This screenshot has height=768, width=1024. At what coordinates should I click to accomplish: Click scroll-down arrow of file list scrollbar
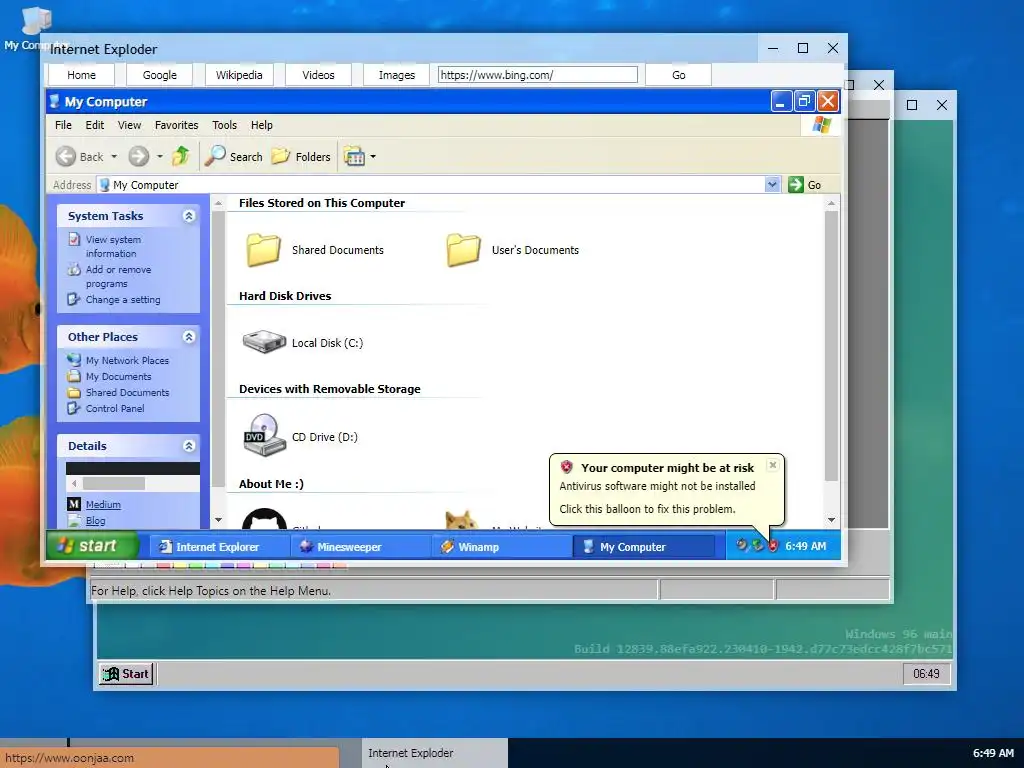pyautogui.click(x=831, y=520)
